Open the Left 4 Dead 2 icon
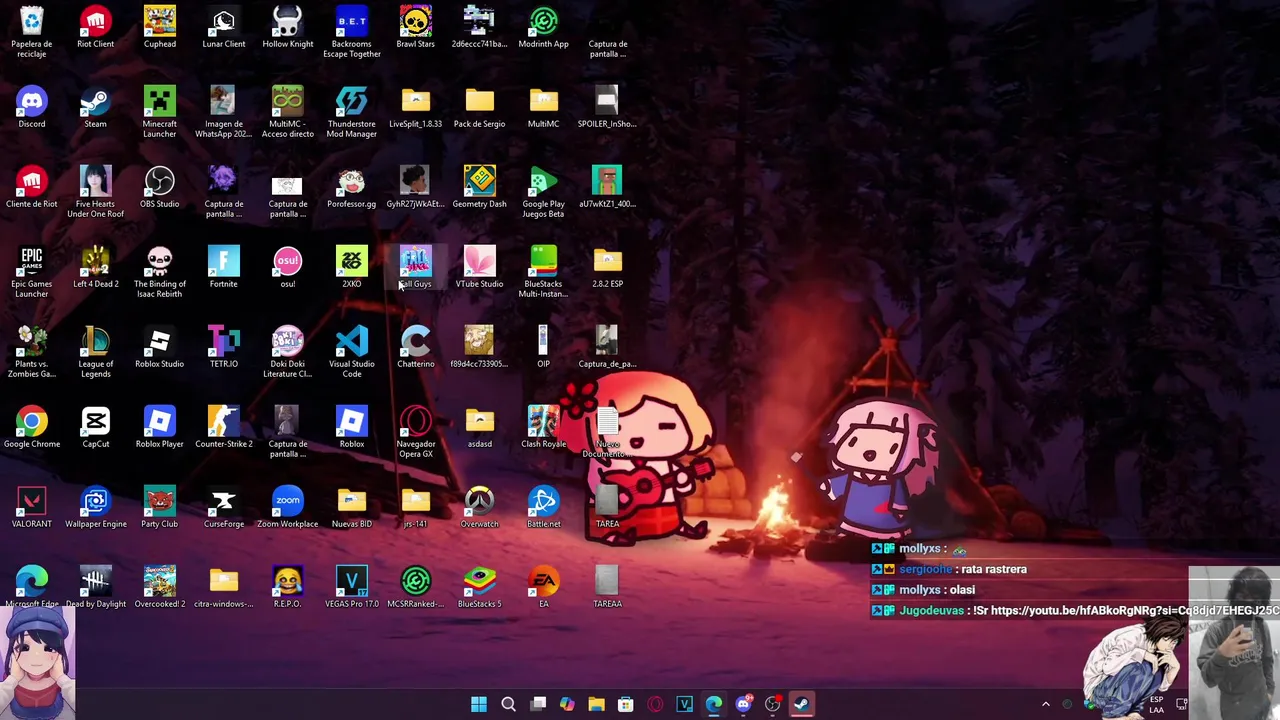The image size is (1280, 720). (x=96, y=267)
